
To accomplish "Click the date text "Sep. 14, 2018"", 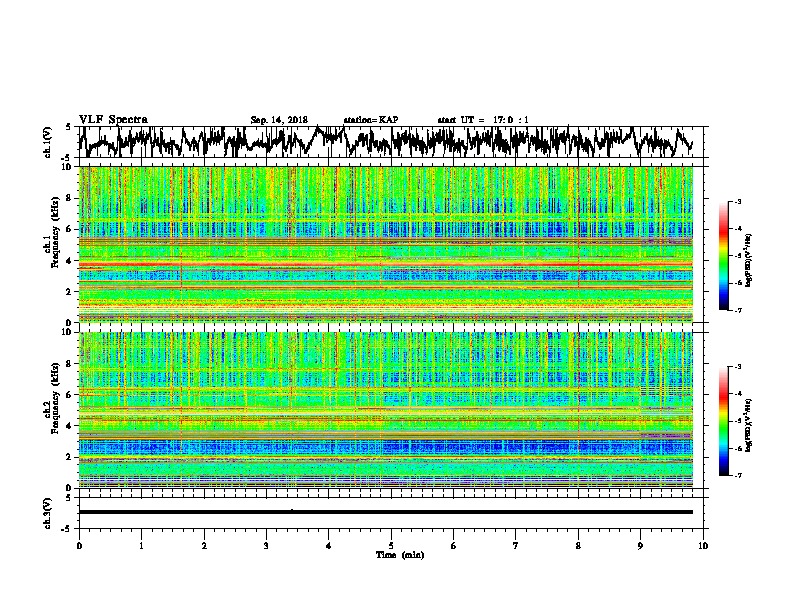I will (x=279, y=120).
